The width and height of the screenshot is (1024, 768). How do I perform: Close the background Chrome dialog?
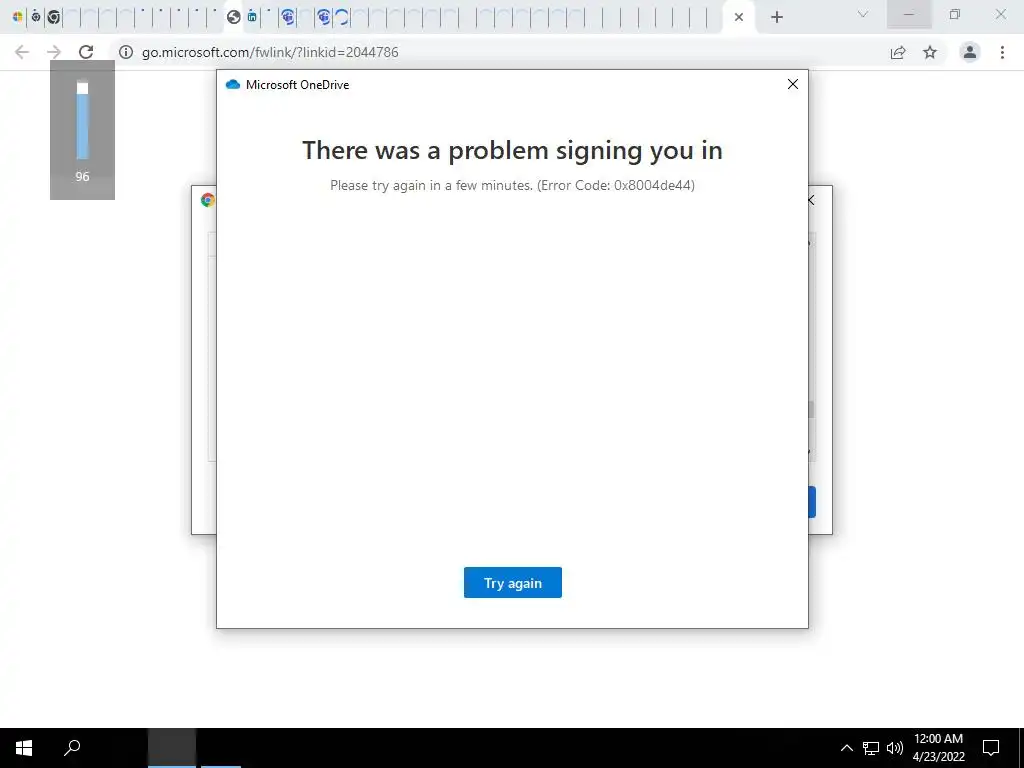812,200
